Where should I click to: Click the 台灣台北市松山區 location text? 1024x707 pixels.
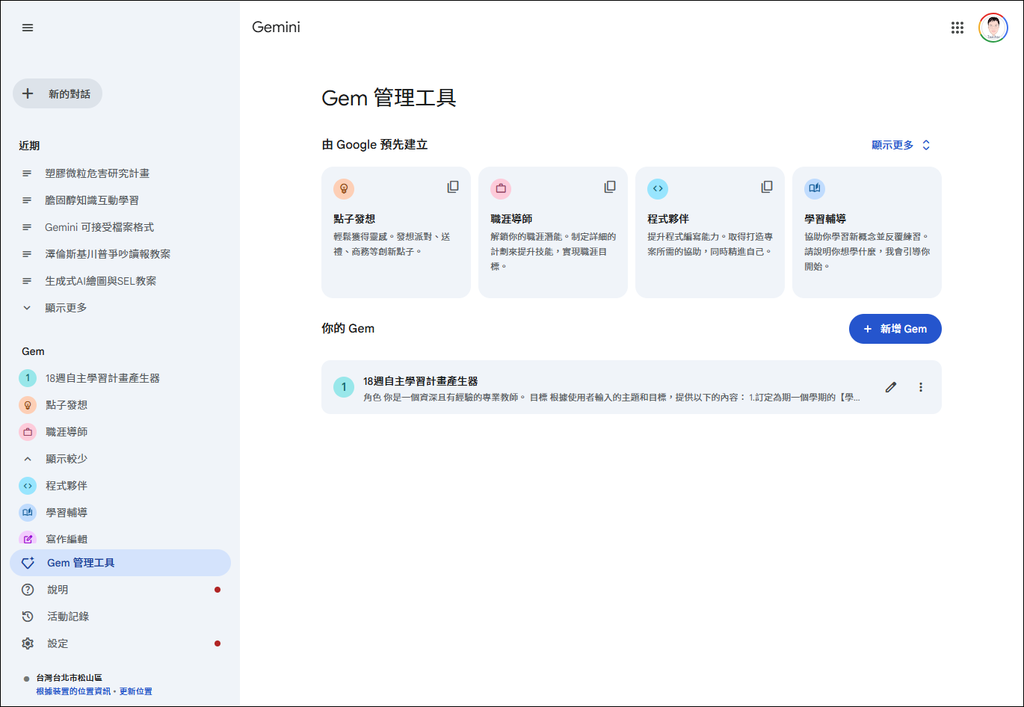69,678
